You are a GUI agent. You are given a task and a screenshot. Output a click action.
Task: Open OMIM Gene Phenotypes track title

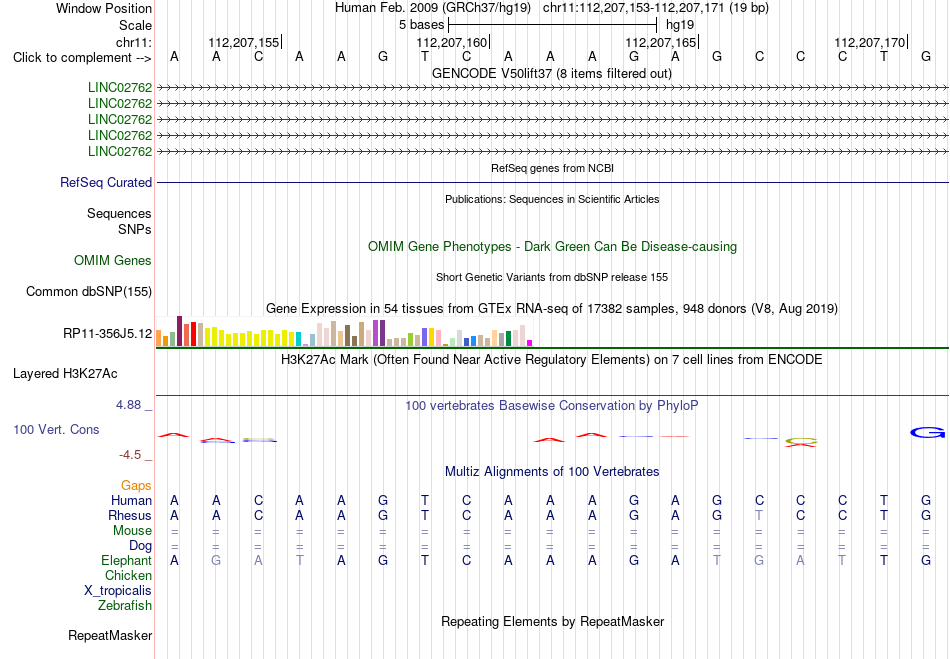[553, 247]
